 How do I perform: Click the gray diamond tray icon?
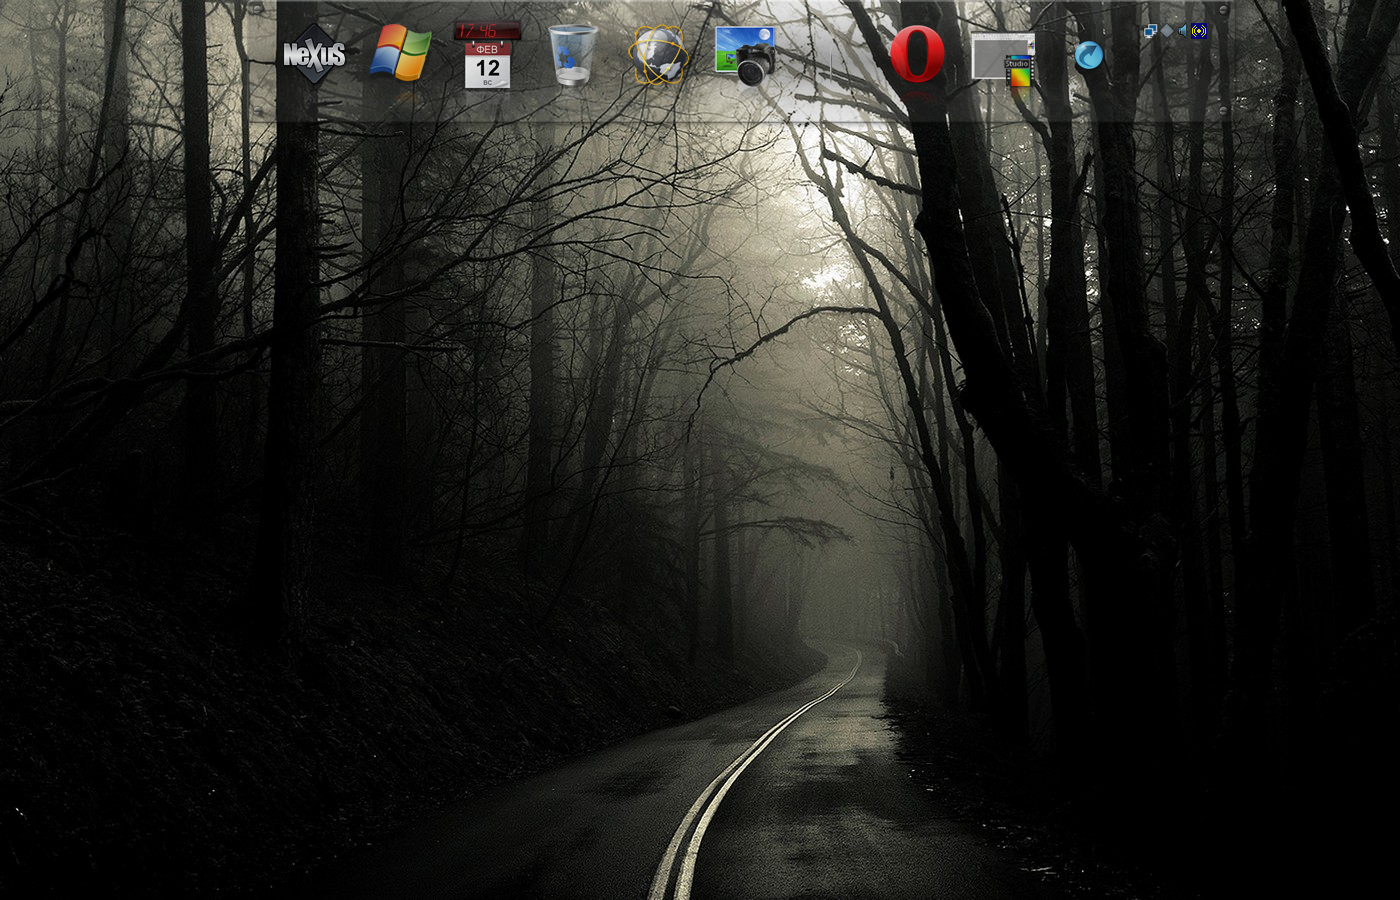[x=1166, y=31]
